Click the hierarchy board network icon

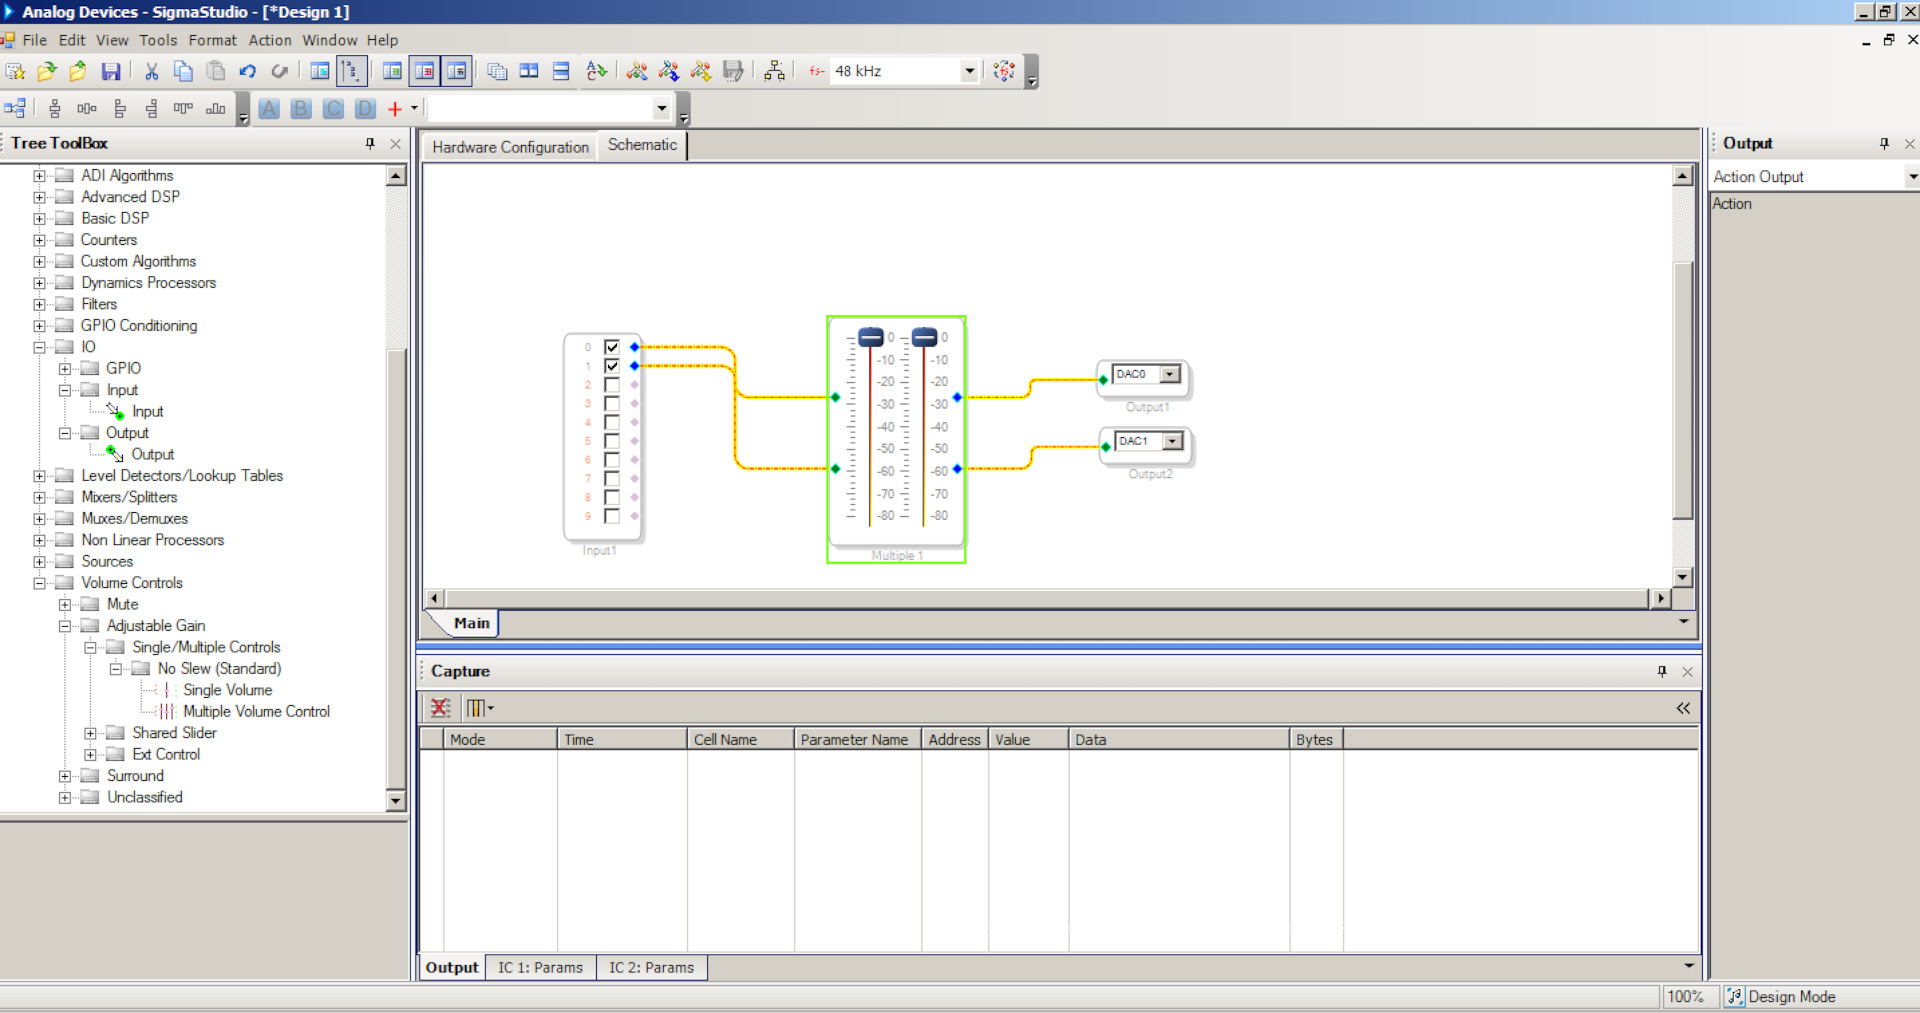click(774, 71)
